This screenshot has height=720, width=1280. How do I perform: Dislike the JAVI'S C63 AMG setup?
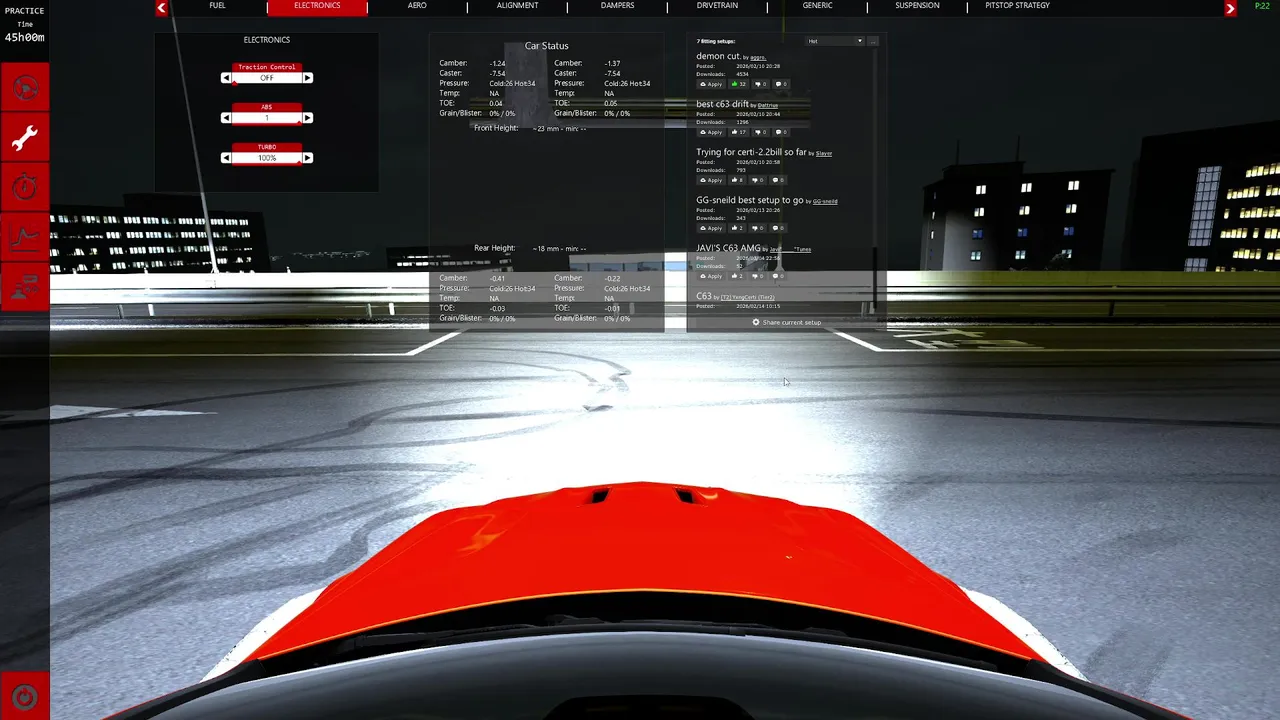pyautogui.click(x=757, y=276)
